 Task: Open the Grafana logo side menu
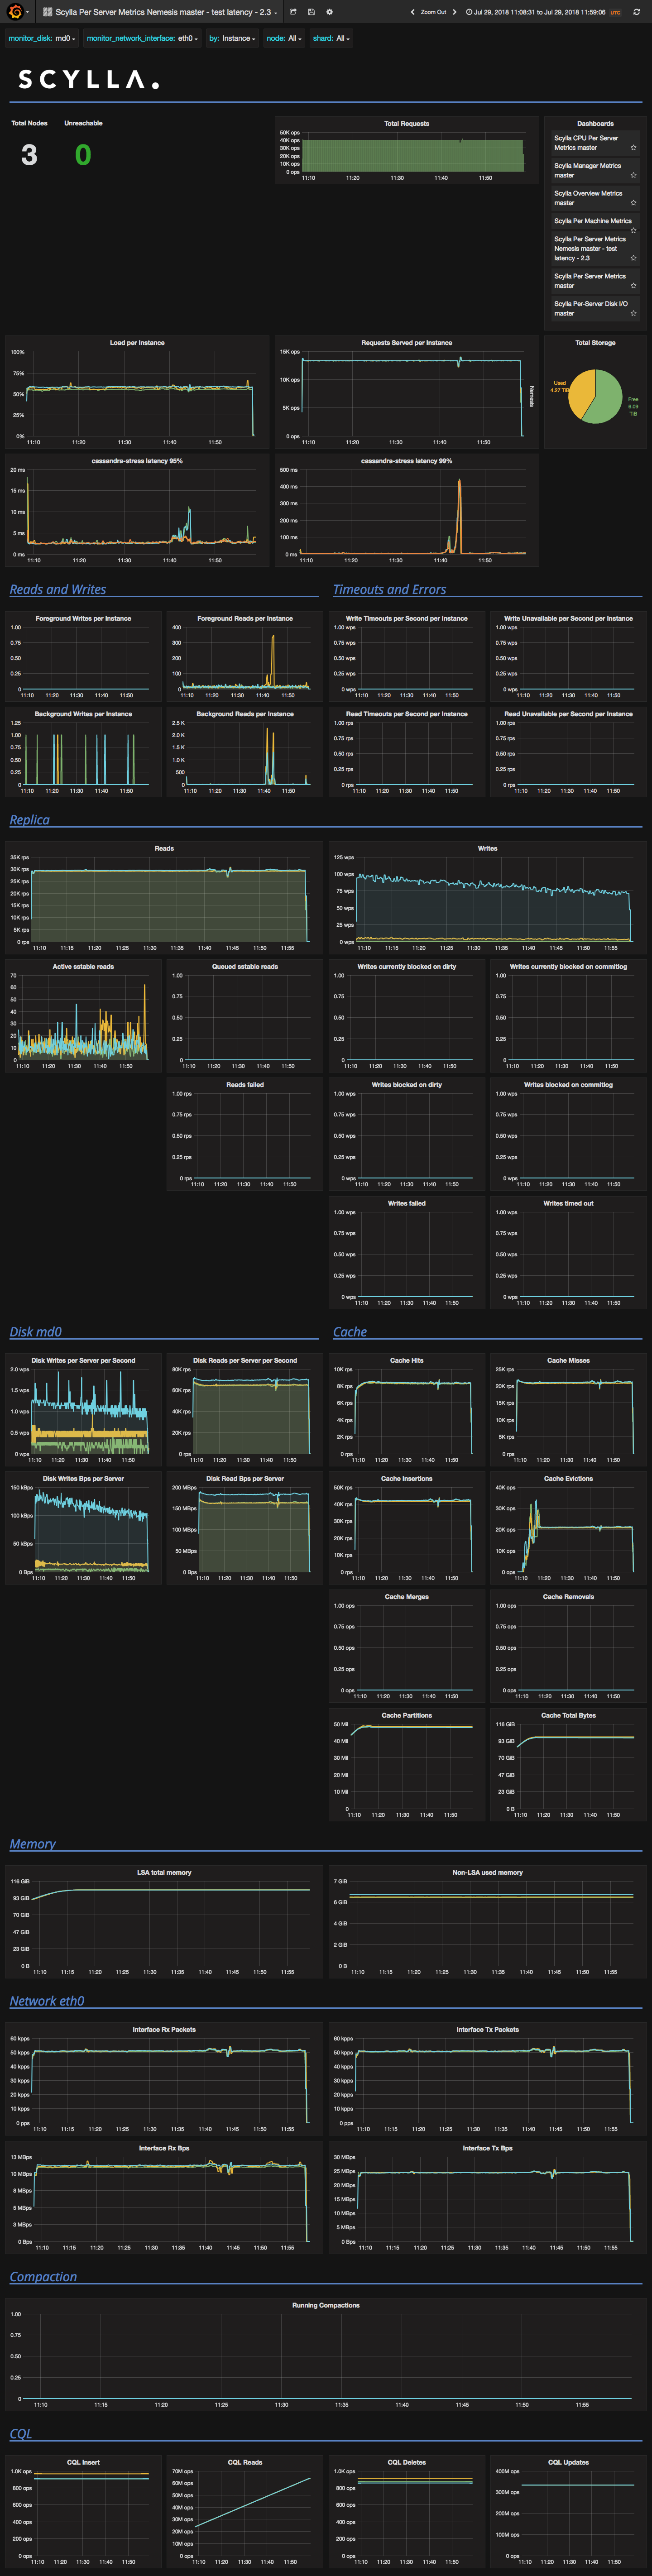point(15,12)
